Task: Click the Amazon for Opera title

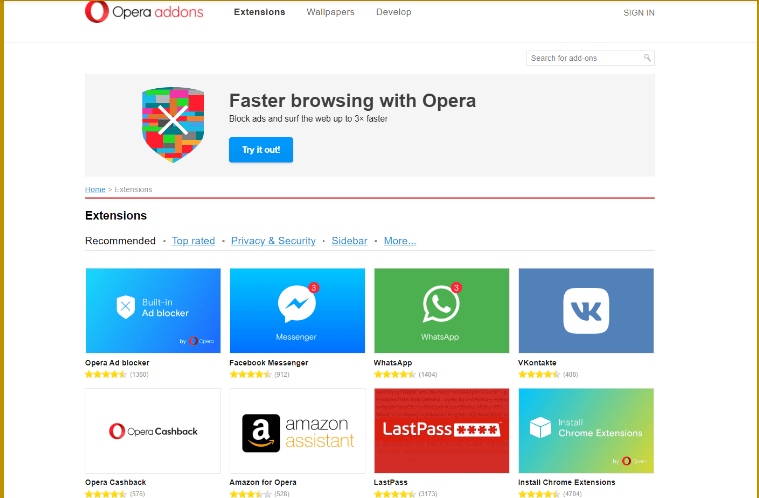Action: pos(263,482)
